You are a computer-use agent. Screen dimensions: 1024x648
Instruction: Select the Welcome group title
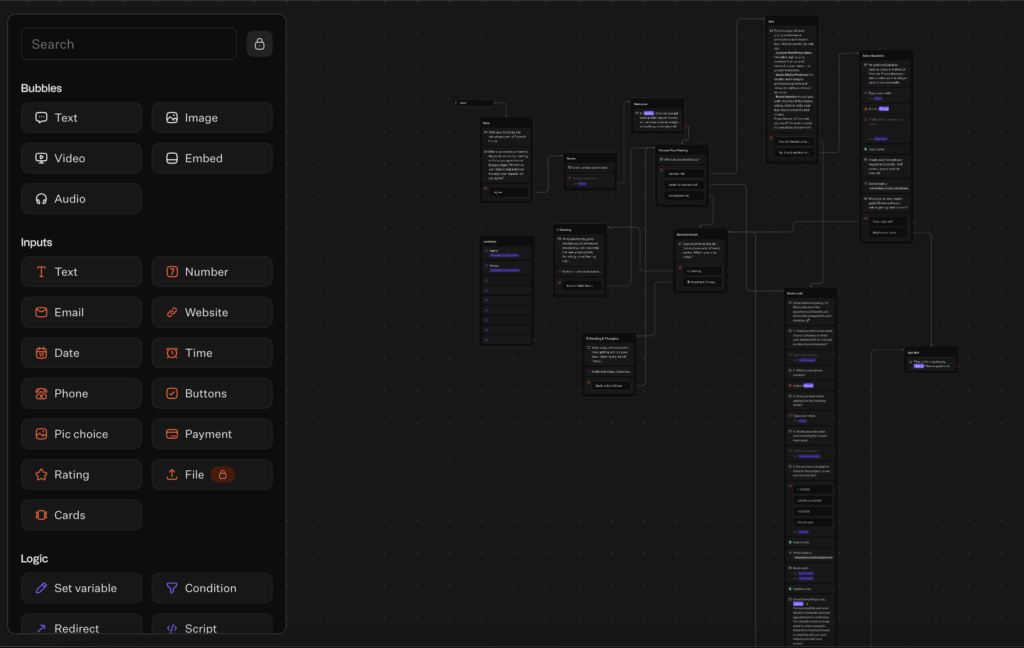641,104
